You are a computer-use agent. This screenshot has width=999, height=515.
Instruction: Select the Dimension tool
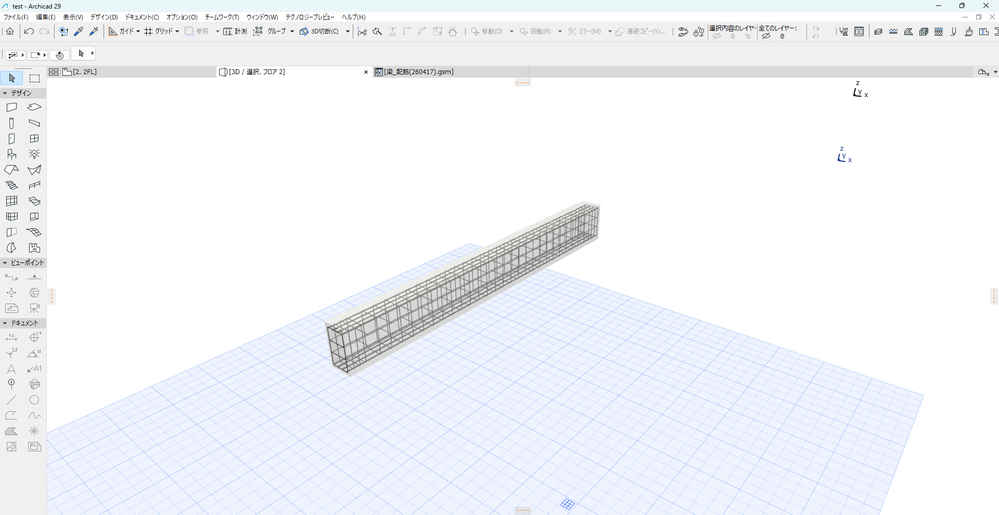coord(11,338)
